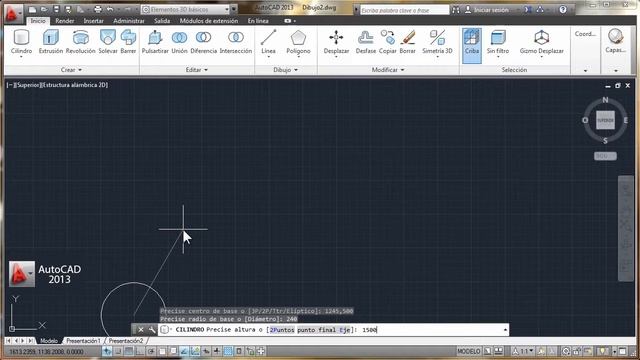Open the annotation scale 1:1 dropdown

point(523,351)
